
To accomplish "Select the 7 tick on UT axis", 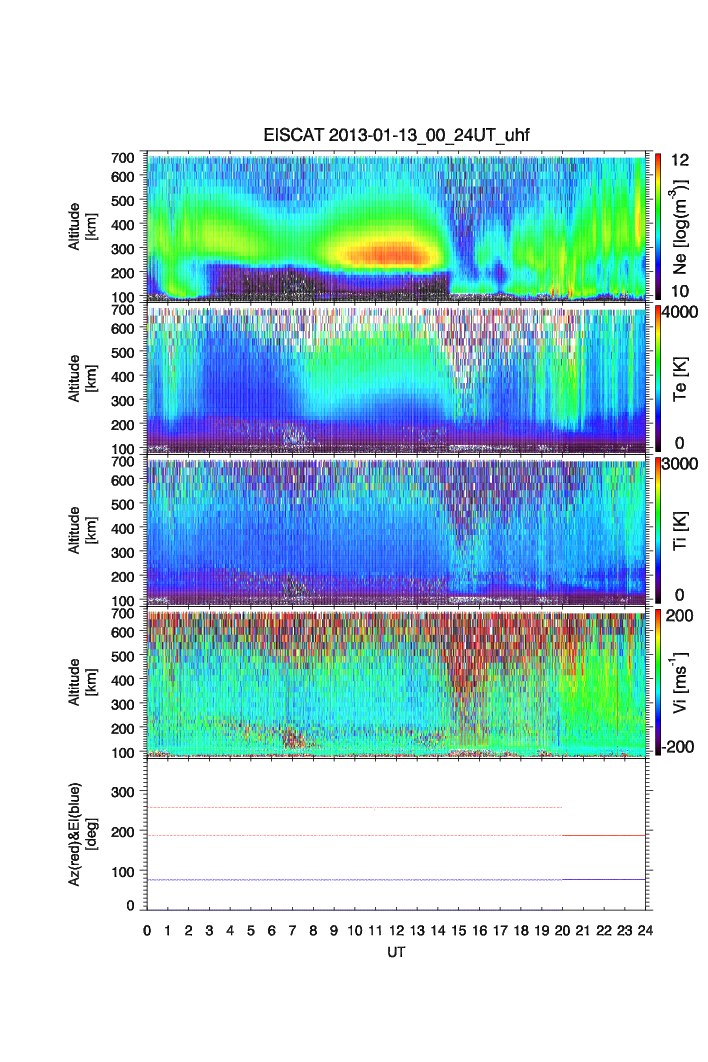I will pos(292,930).
